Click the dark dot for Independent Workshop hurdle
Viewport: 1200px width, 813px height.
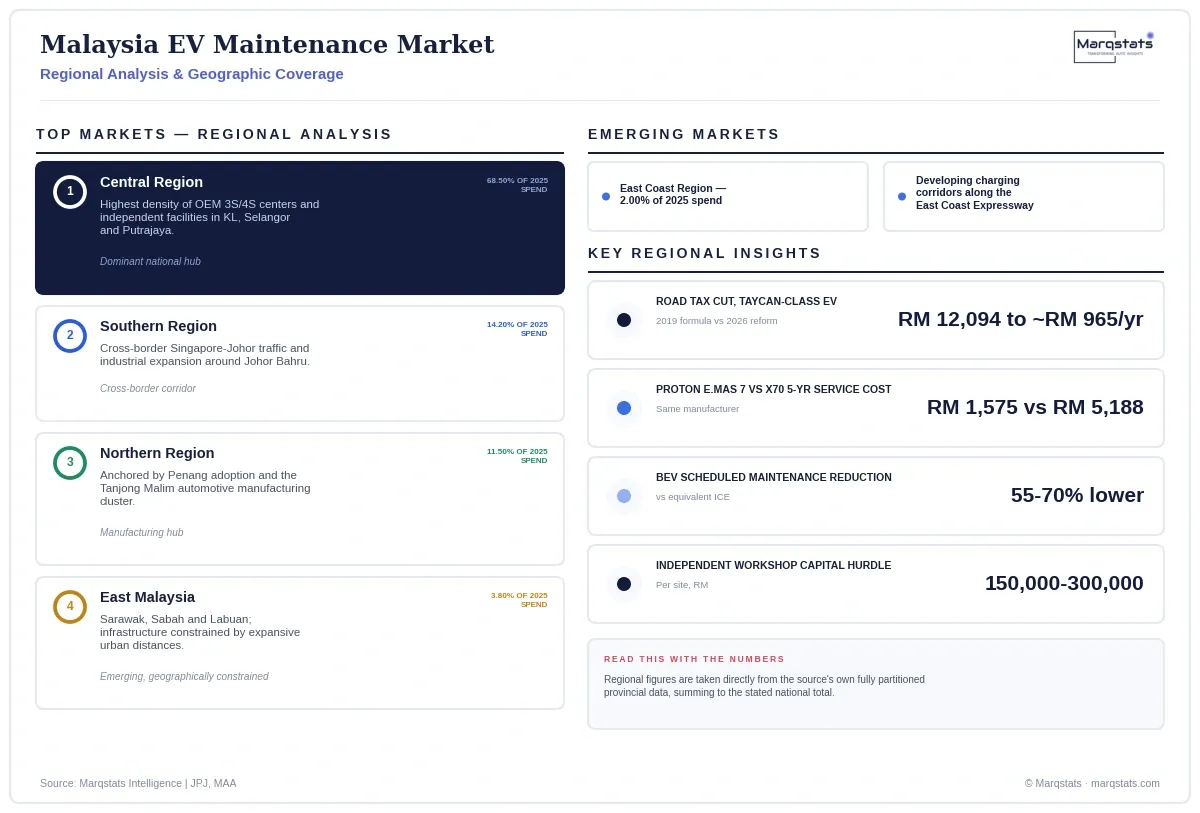[x=624, y=584]
